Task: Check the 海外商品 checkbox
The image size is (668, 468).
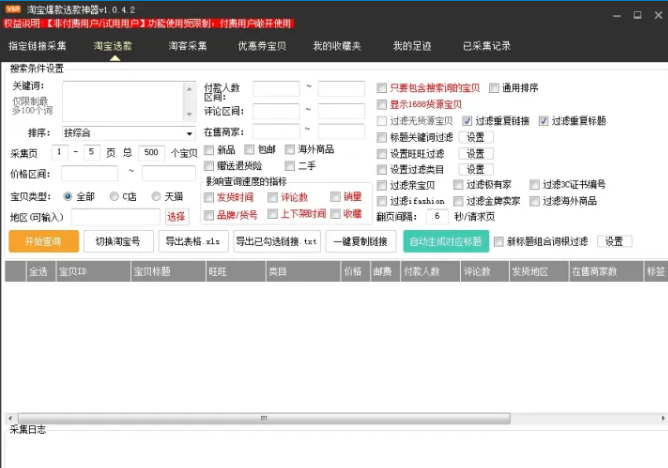Action: tap(290, 149)
